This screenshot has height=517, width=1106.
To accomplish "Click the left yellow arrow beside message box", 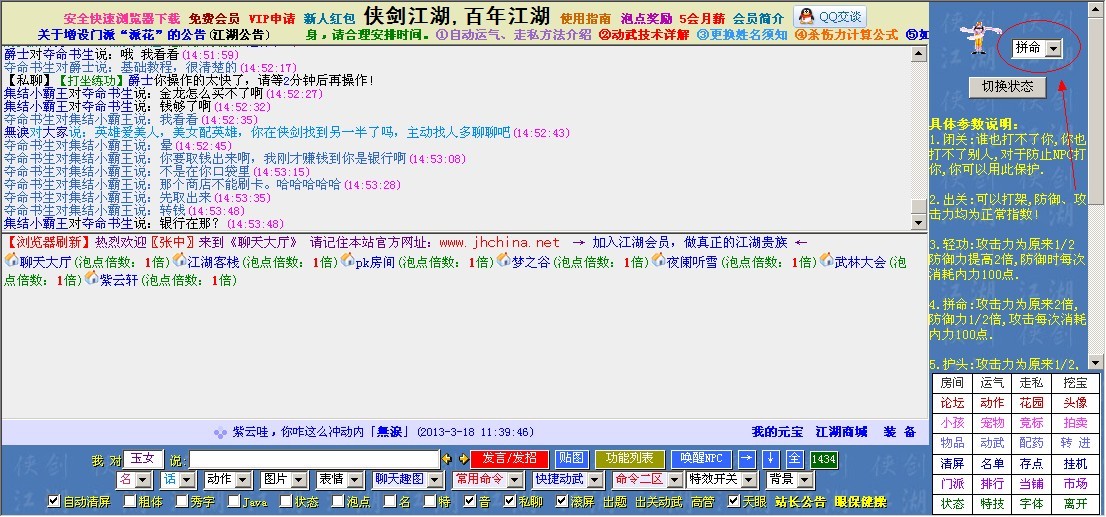I will coord(447,459).
